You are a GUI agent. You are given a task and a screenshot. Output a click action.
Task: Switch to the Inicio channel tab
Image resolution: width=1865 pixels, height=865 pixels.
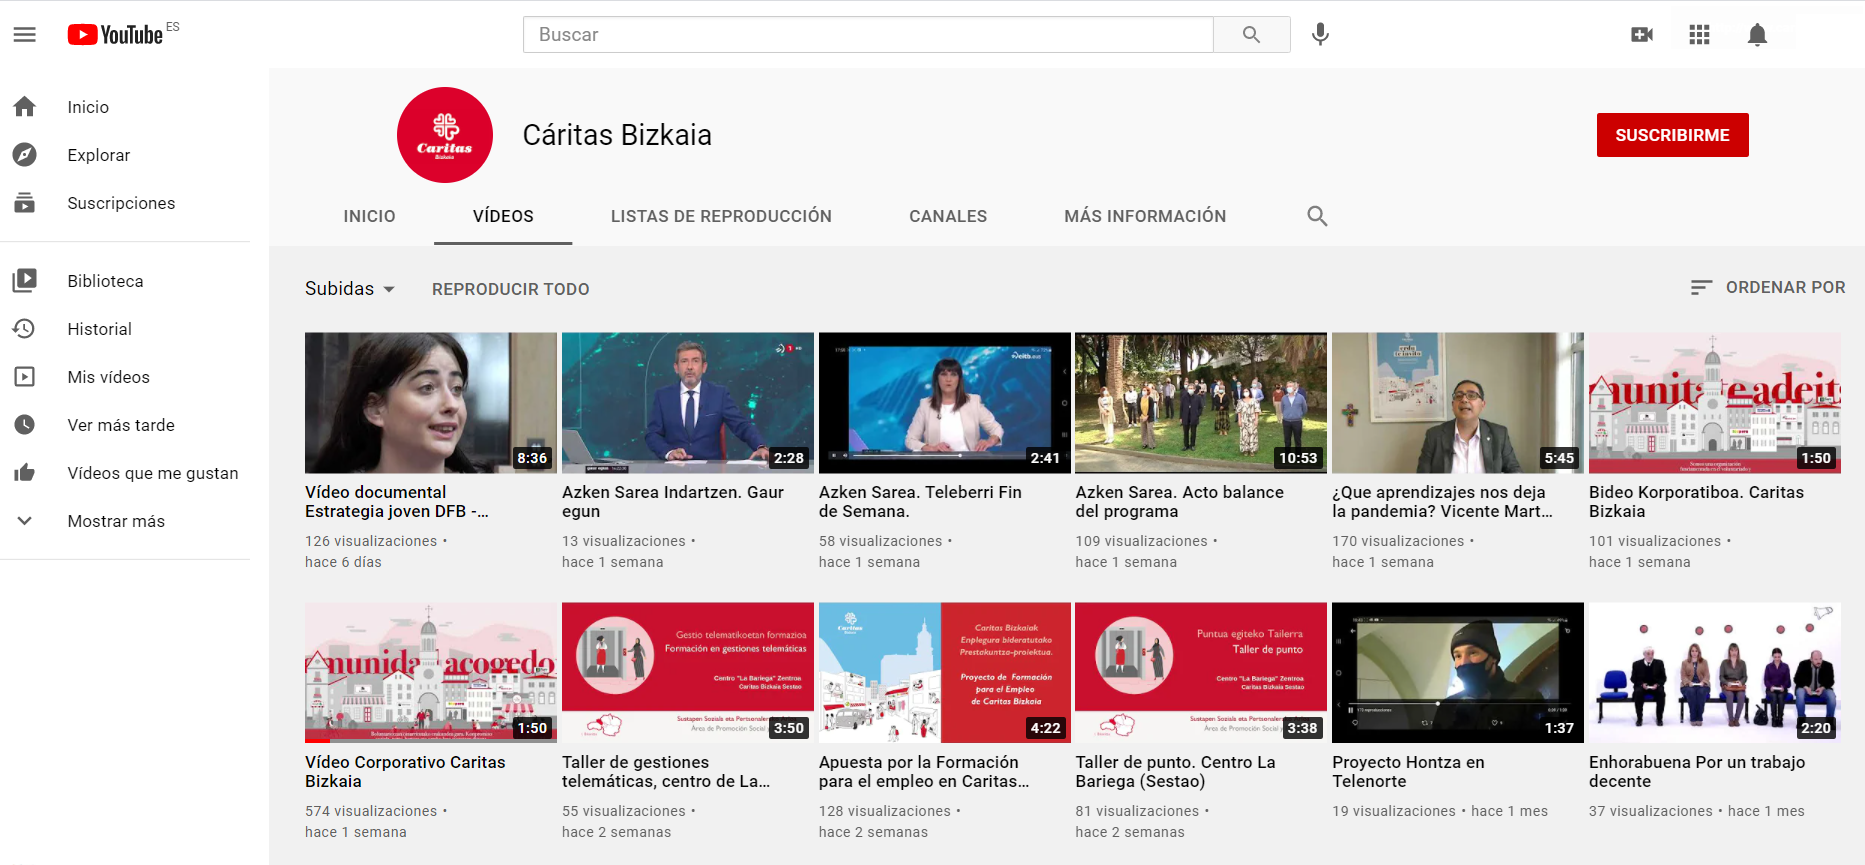point(370,216)
